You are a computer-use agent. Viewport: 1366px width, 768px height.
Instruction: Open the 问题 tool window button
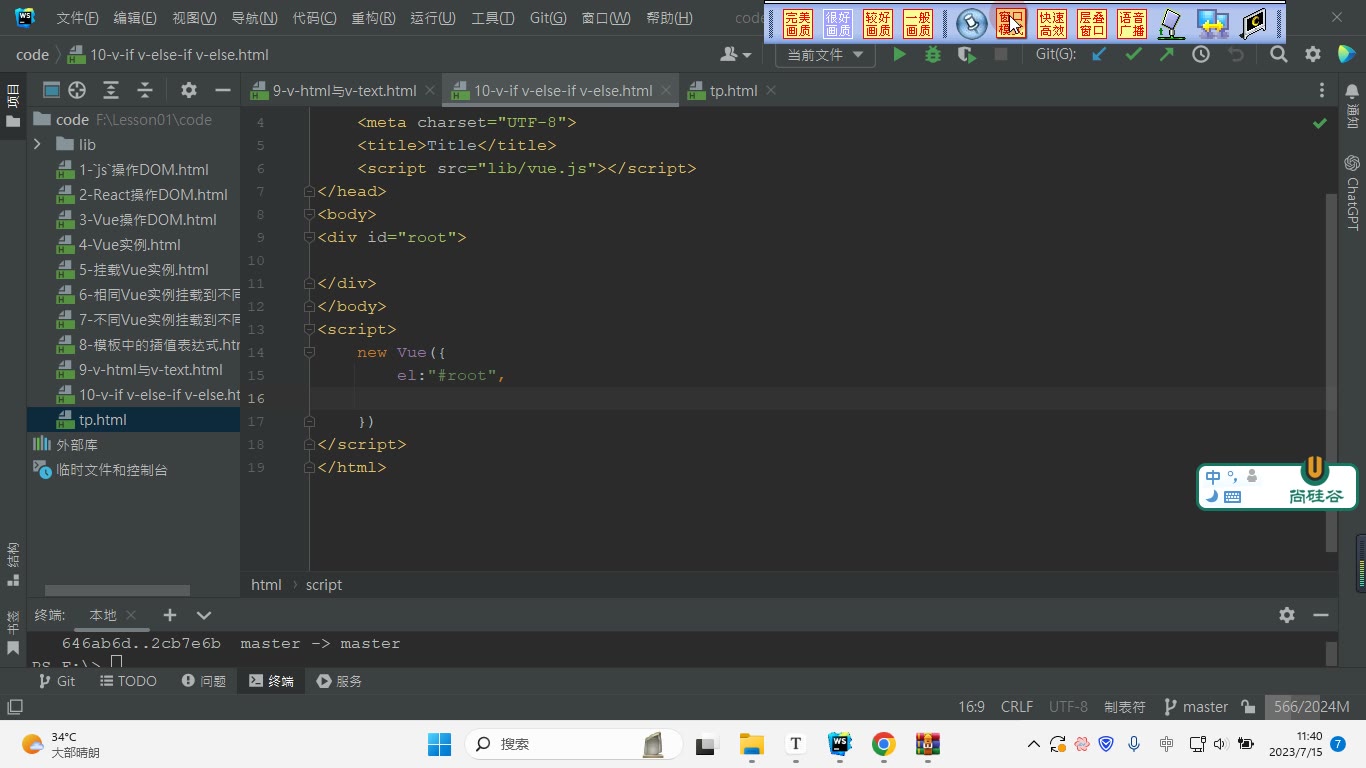(203, 681)
